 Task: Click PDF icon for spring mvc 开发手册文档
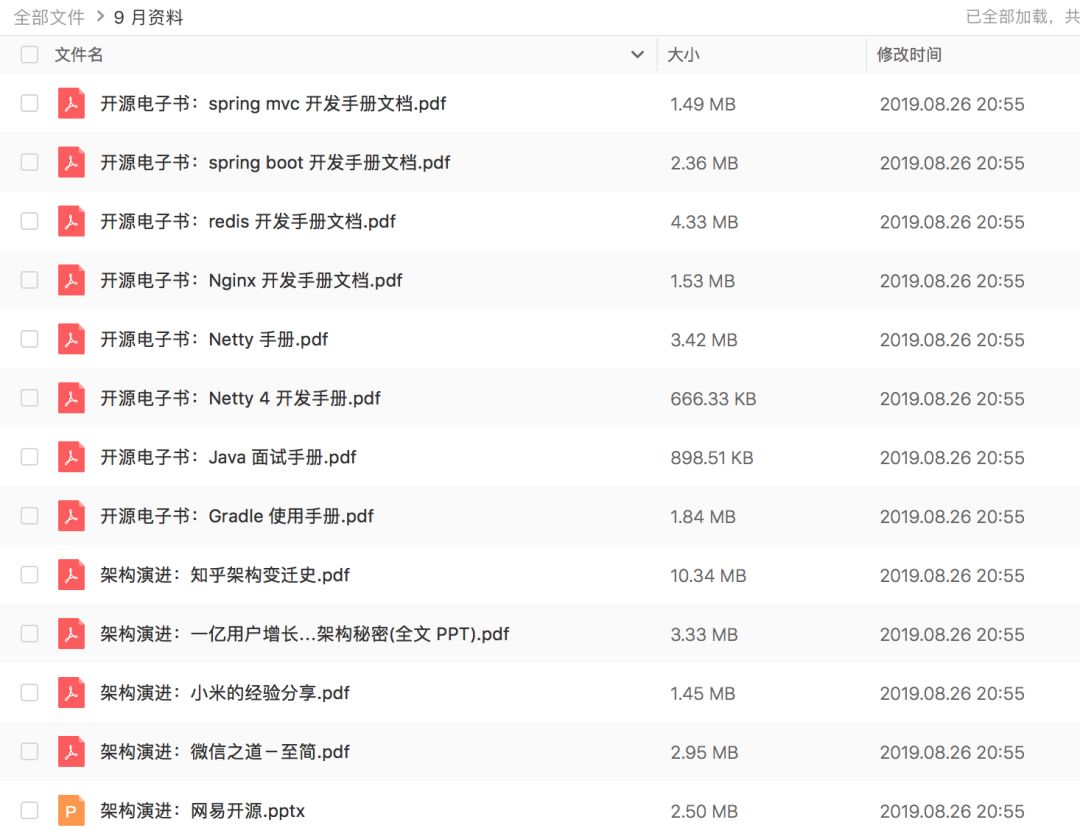71,103
